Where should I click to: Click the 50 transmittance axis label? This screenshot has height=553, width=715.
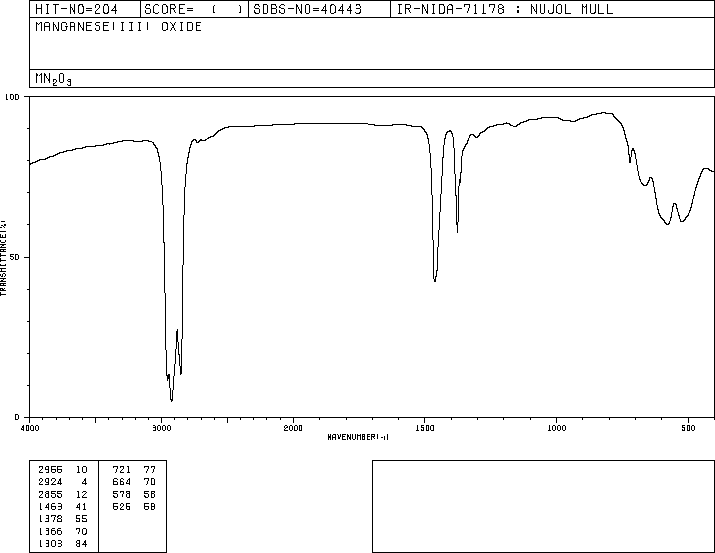pos(14,257)
